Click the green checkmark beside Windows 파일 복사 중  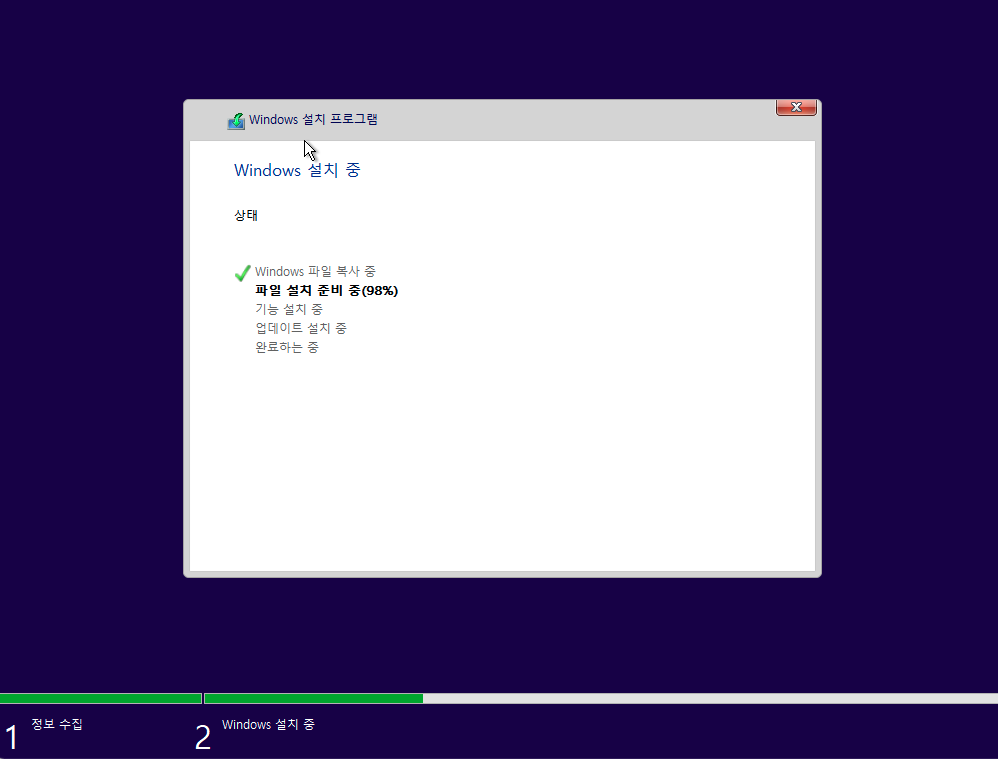point(242,273)
